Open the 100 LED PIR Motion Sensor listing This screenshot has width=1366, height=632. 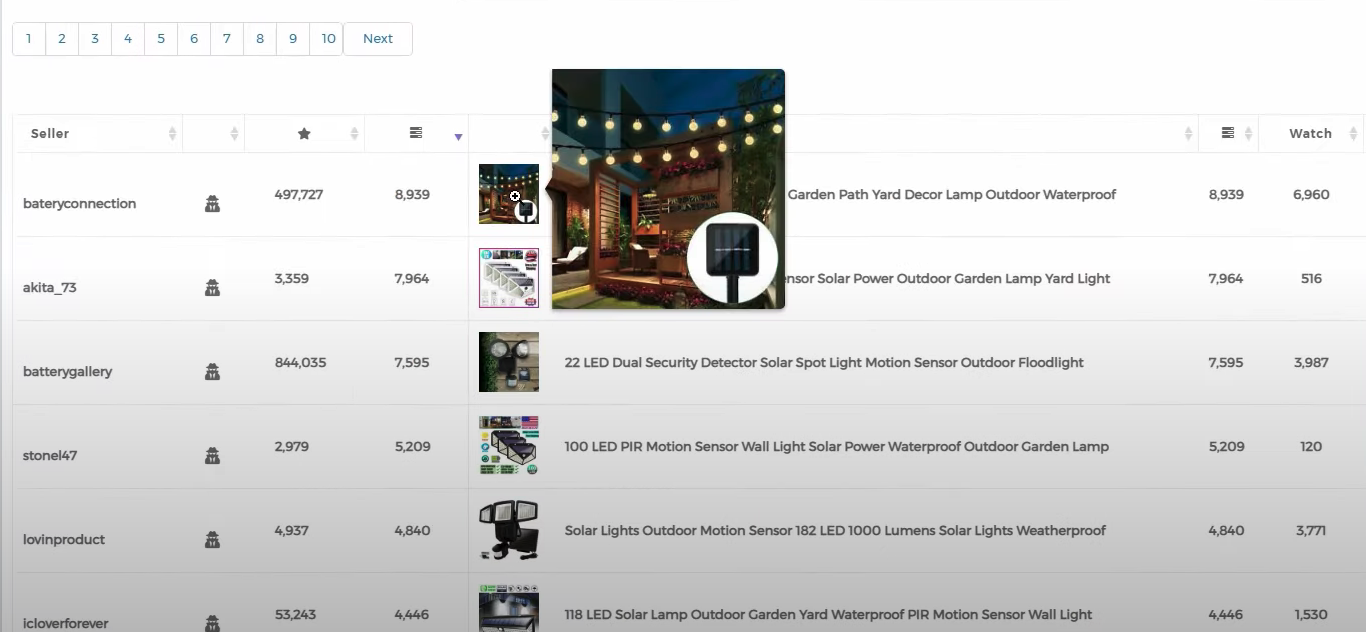point(837,447)
